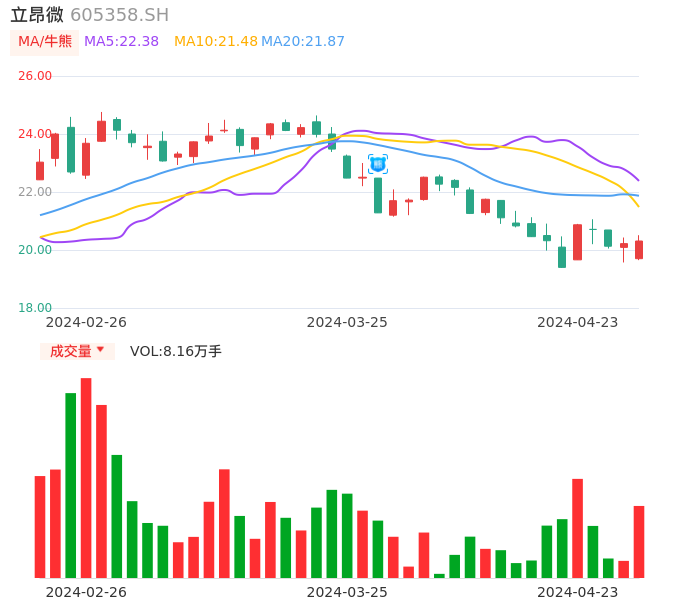Click the ticker code 605358.SH
686x606 pixels.
point(119,15)
